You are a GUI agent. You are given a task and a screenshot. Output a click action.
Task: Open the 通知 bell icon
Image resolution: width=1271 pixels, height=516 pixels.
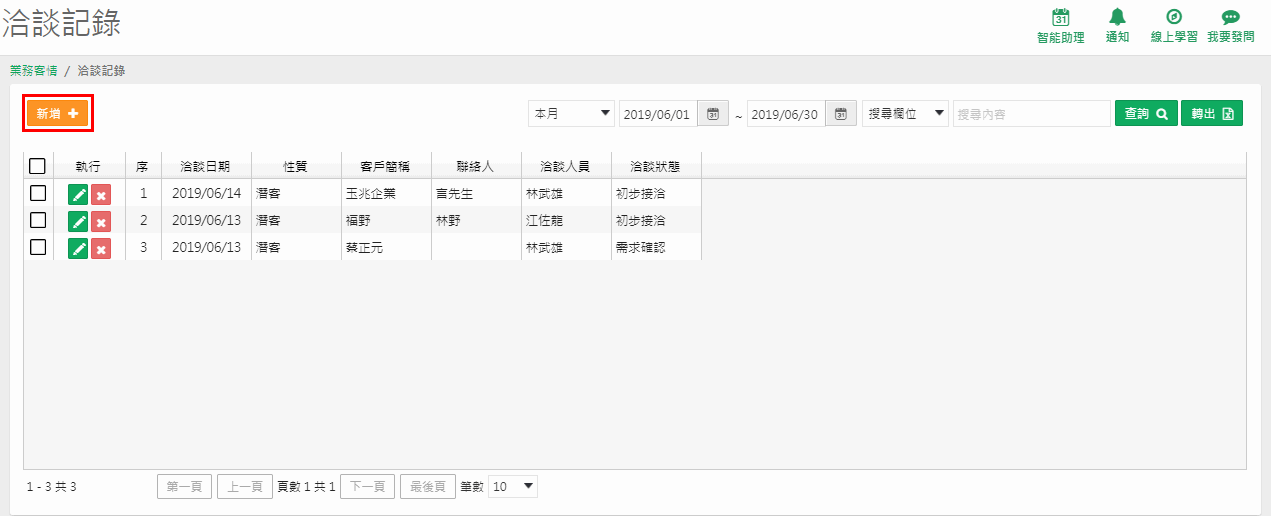1117,18
